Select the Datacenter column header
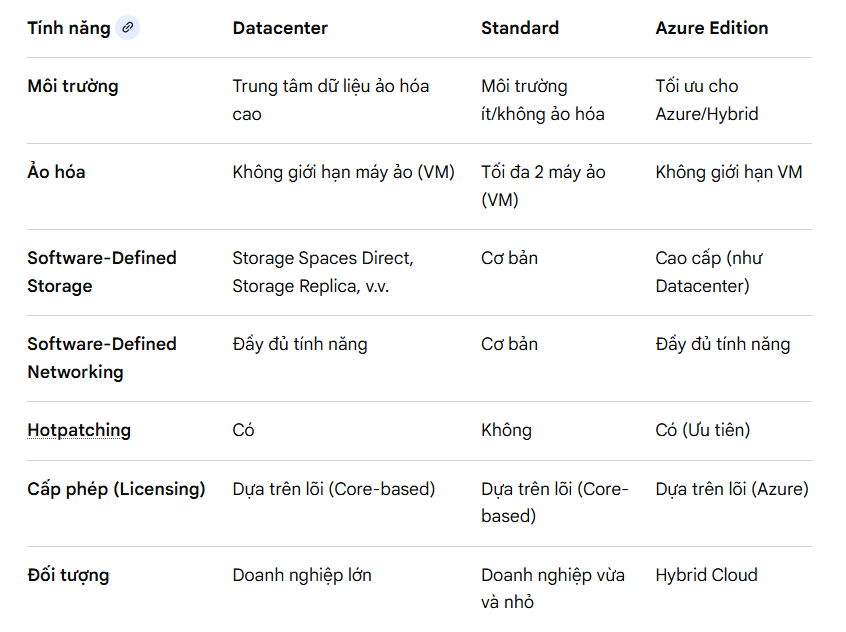Viewport: 846px width, 632px height. coord(280,28)
